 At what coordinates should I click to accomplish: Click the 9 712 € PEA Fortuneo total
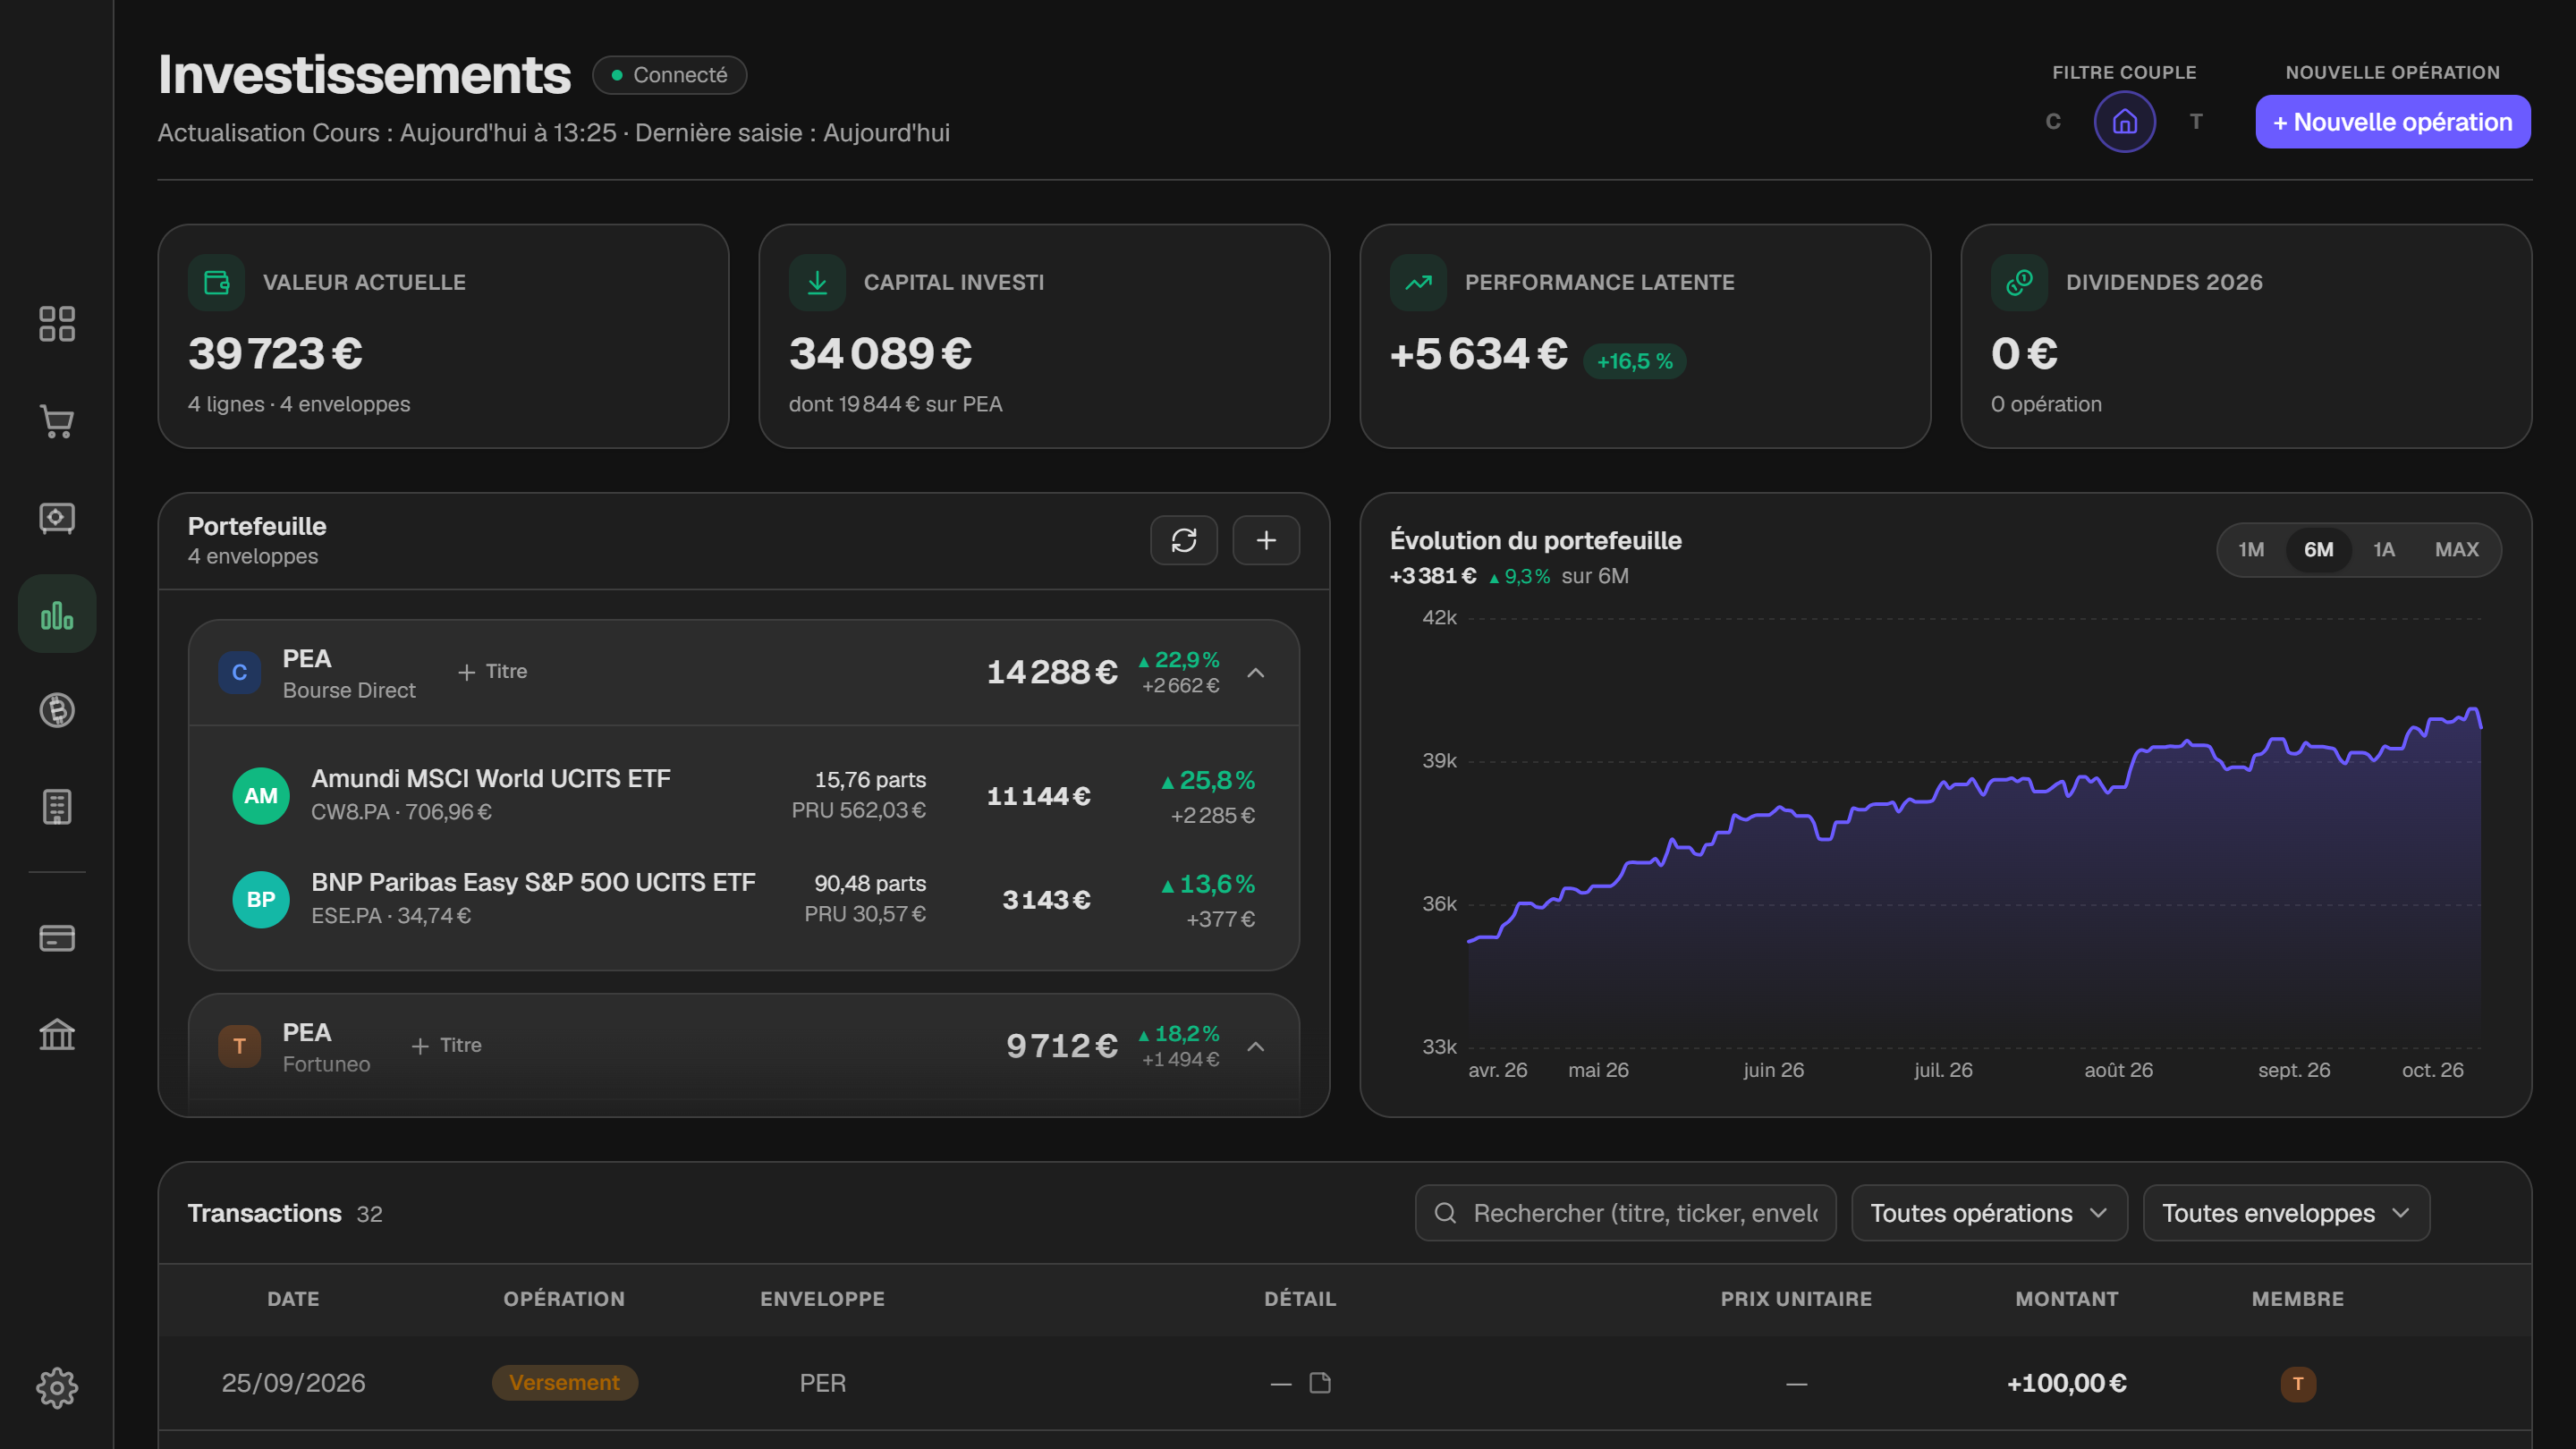[x=1062, y=1046]
